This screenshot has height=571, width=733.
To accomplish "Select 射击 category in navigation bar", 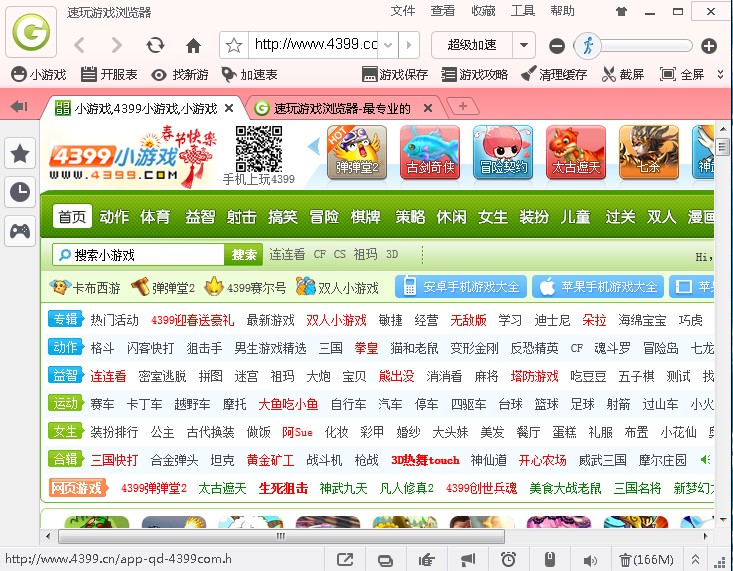I will 241,217.
